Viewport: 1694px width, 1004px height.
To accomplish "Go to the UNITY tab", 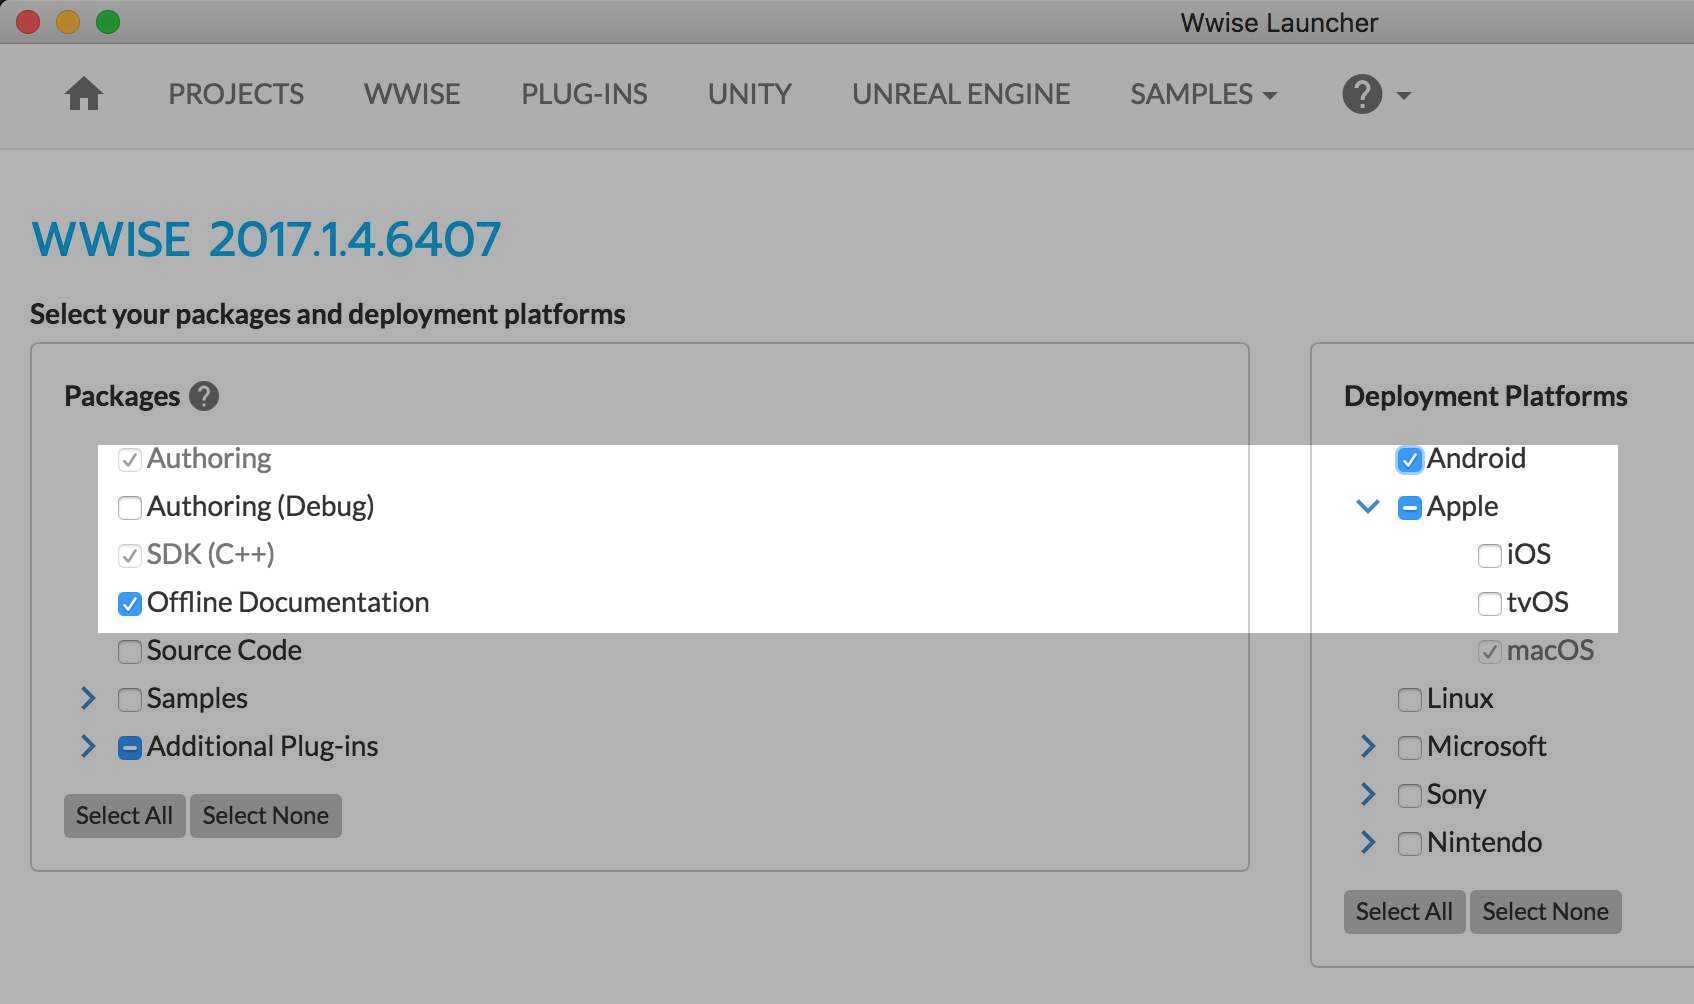I will (750, 94).
